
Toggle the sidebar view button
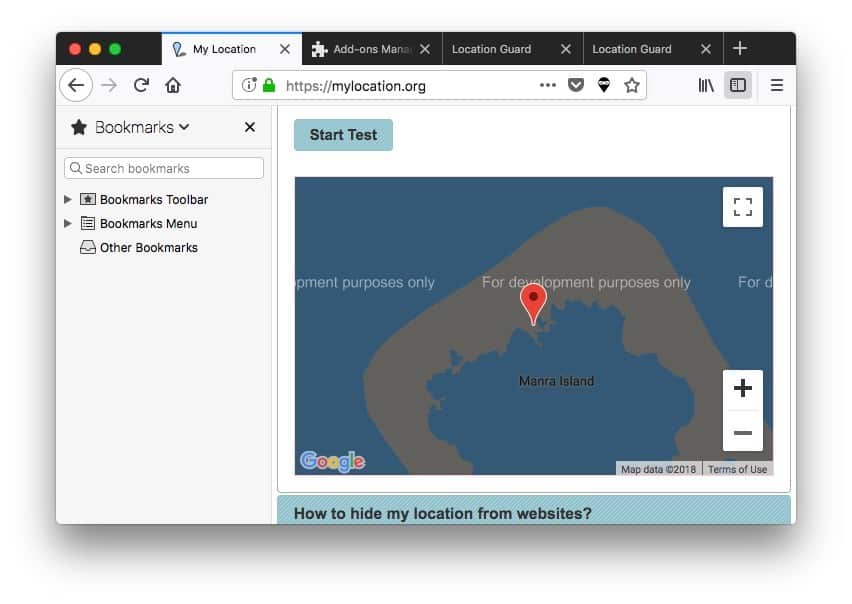(x=738, y=86)
